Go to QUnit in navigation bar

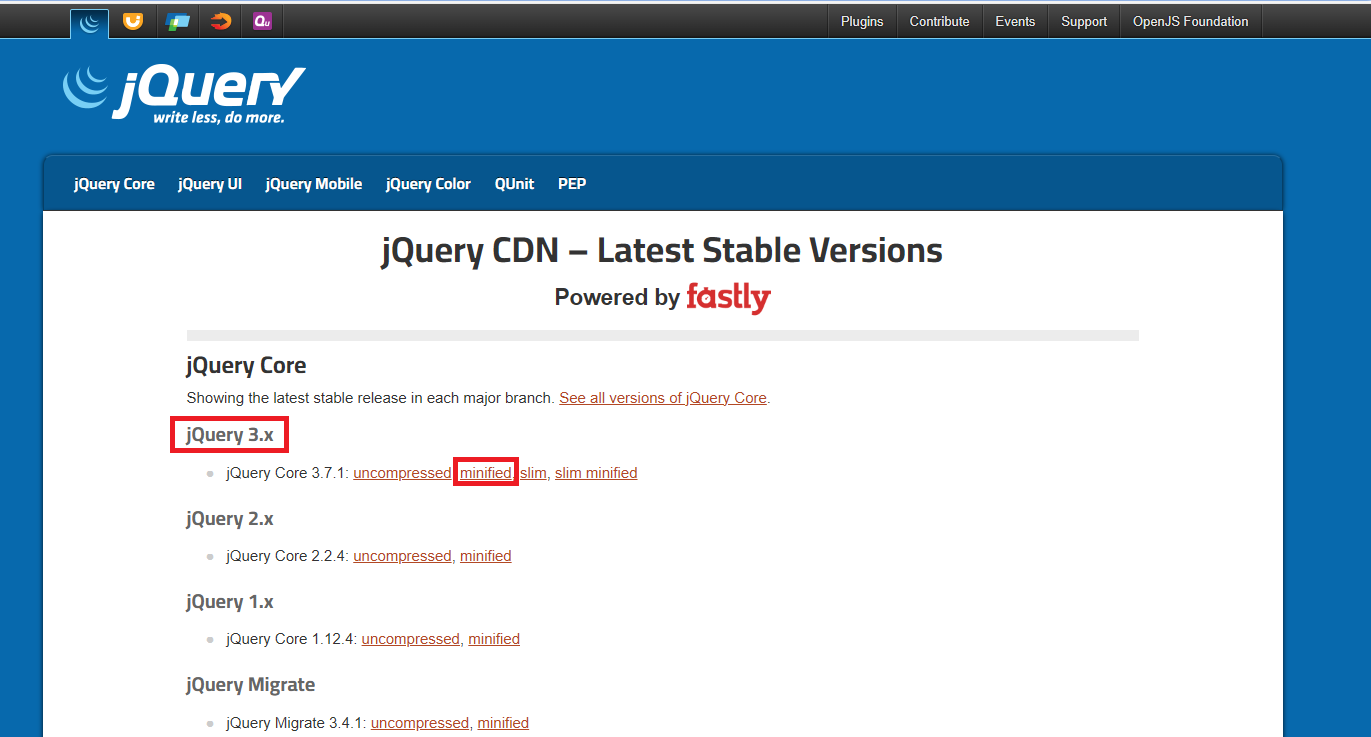[x=514, y=184]
